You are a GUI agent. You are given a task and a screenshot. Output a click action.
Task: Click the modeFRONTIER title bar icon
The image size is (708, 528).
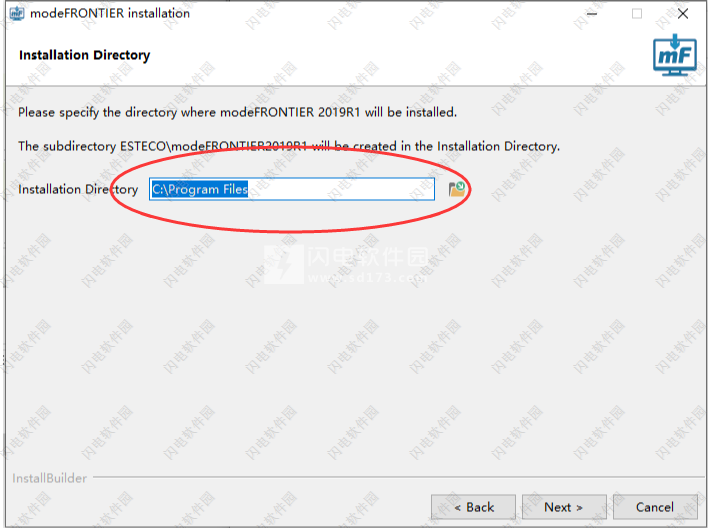pyautogui.click(x=17, y=14)
